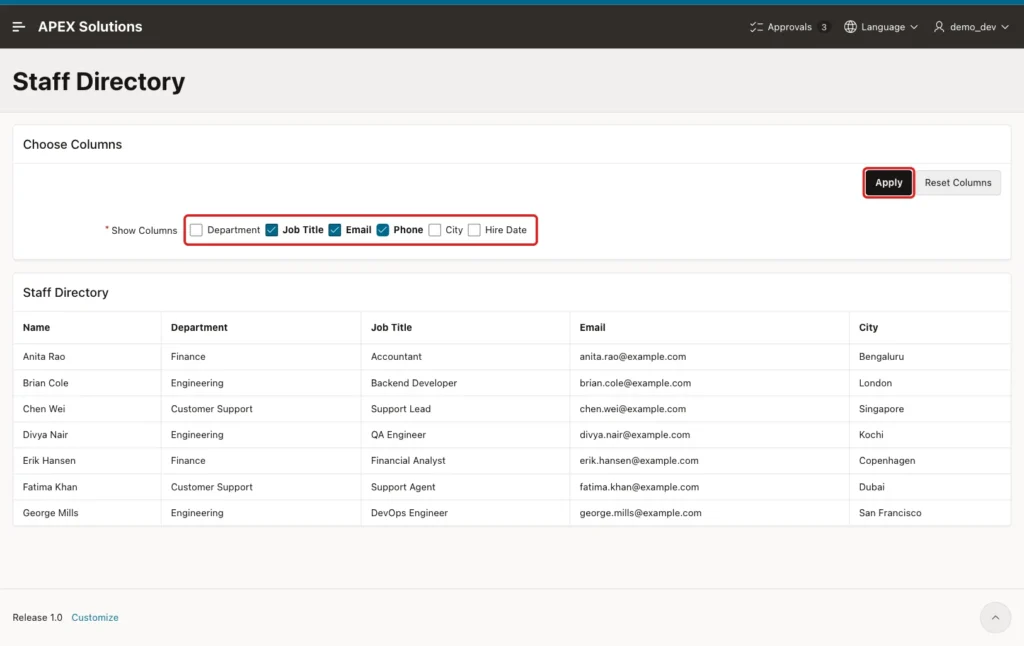The width and height of the screenshot is (1024, 646).
Task: Click the San Francisco city cell
Action: 930,513
